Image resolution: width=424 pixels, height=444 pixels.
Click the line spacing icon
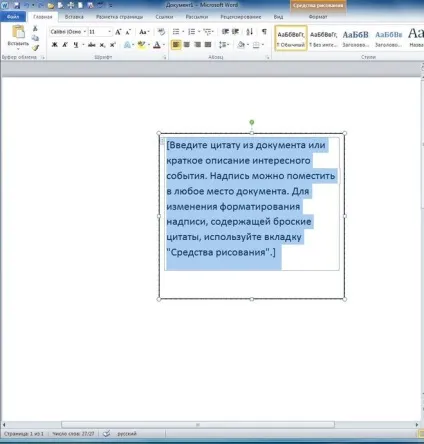click(x=222, y=45)
